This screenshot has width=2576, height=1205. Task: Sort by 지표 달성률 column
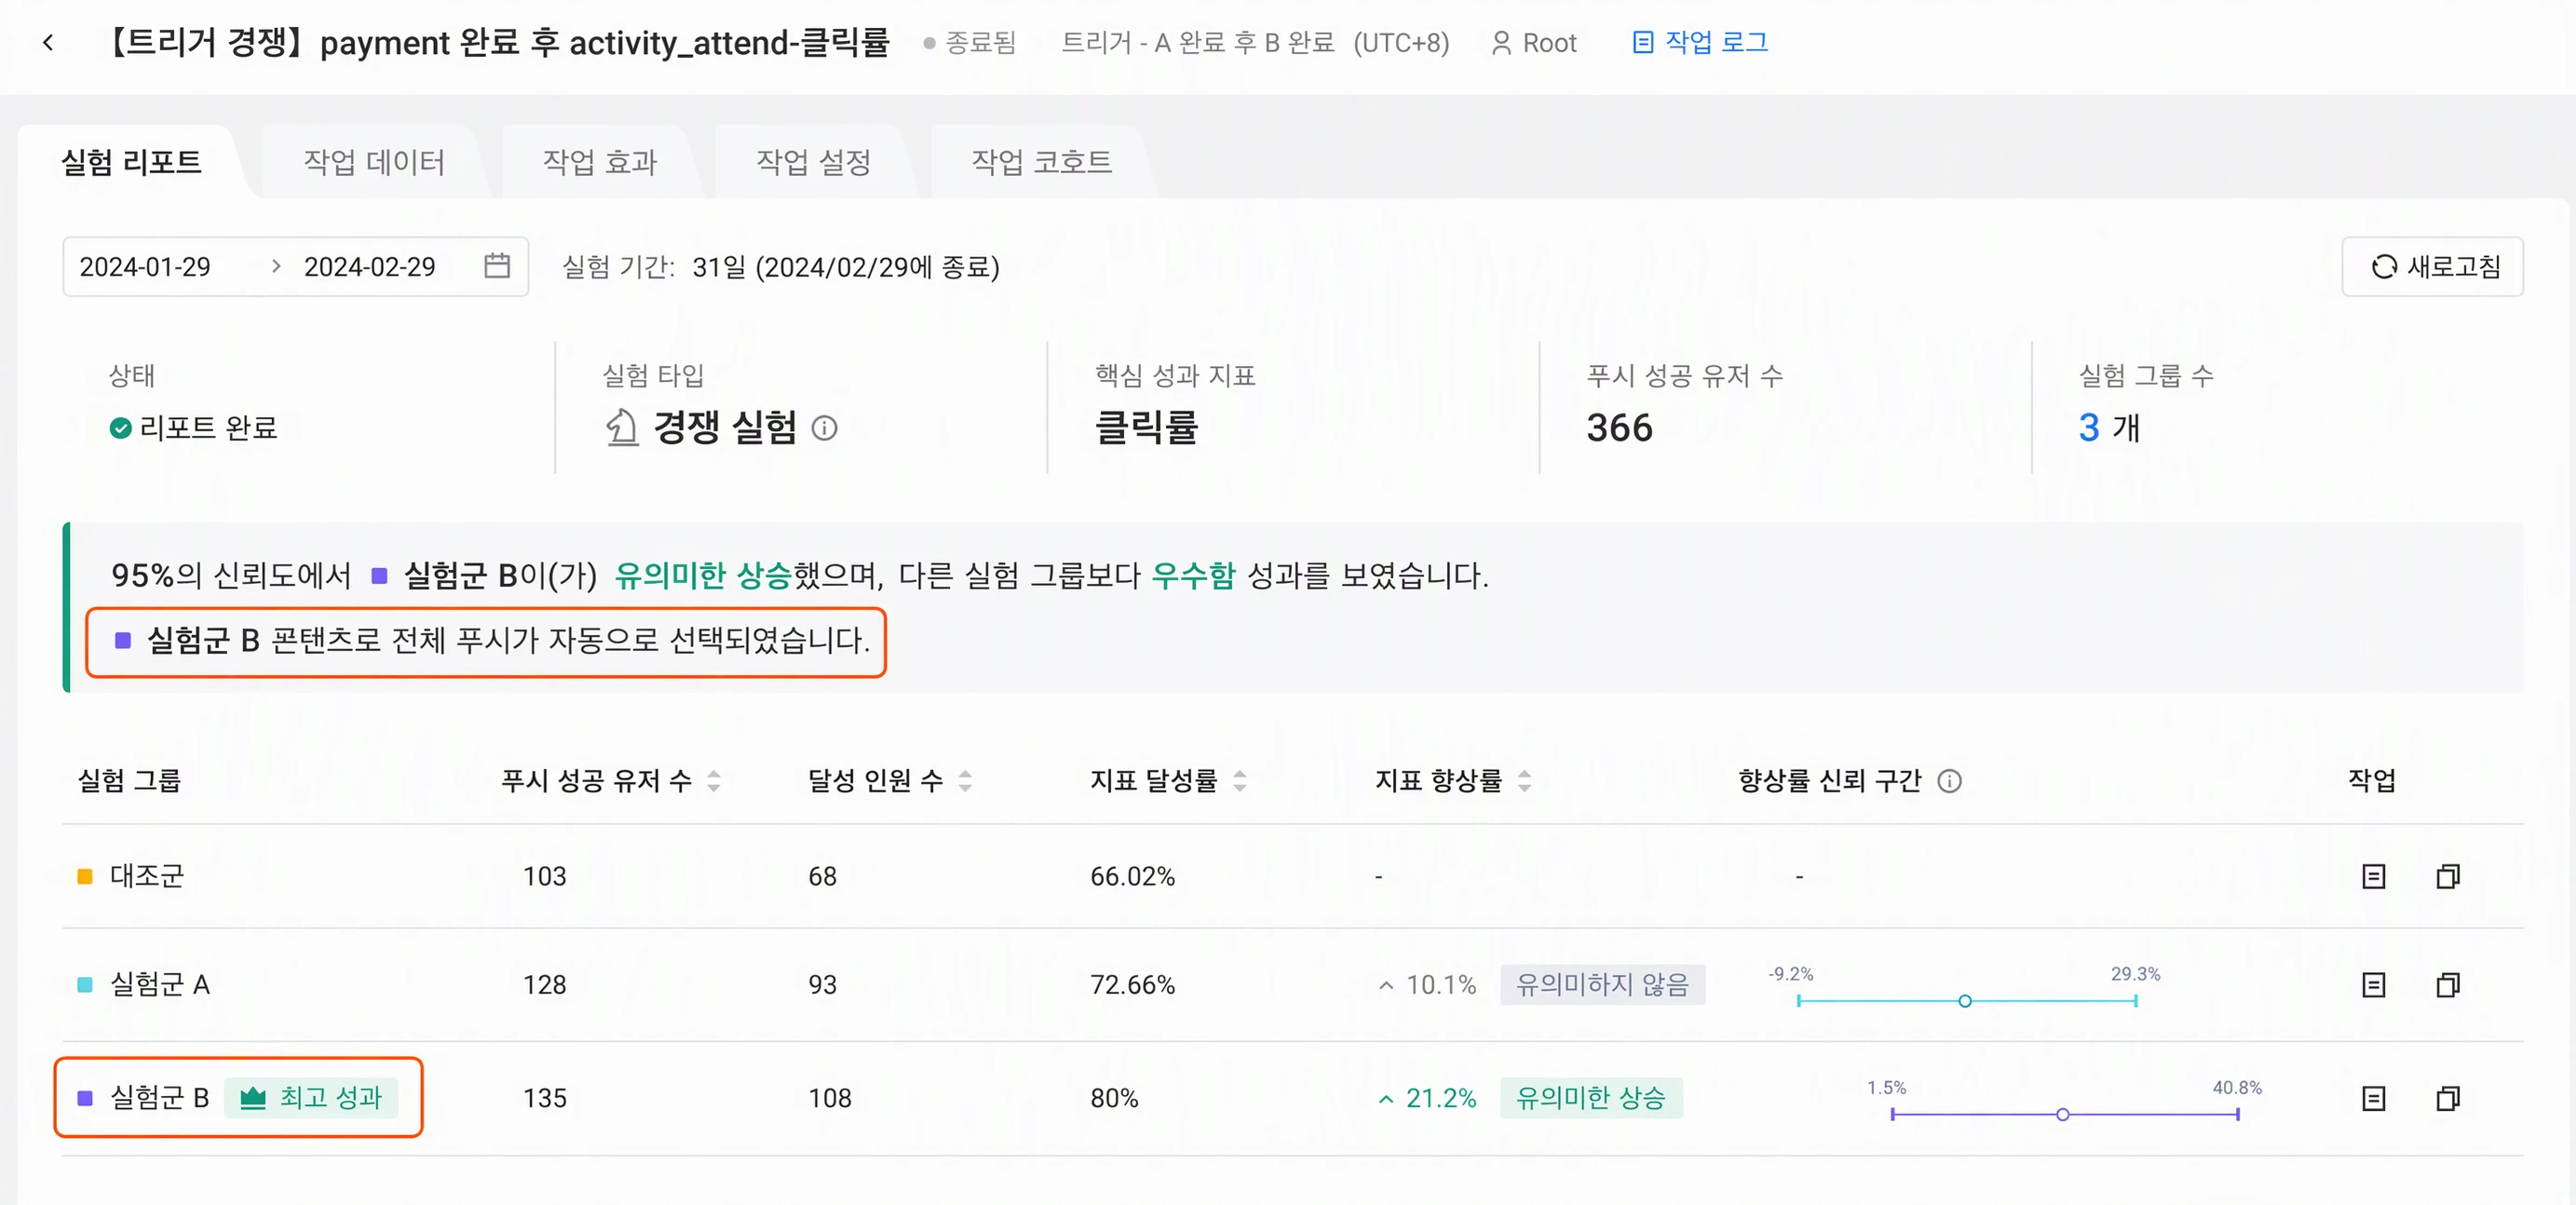point(1239,781)
